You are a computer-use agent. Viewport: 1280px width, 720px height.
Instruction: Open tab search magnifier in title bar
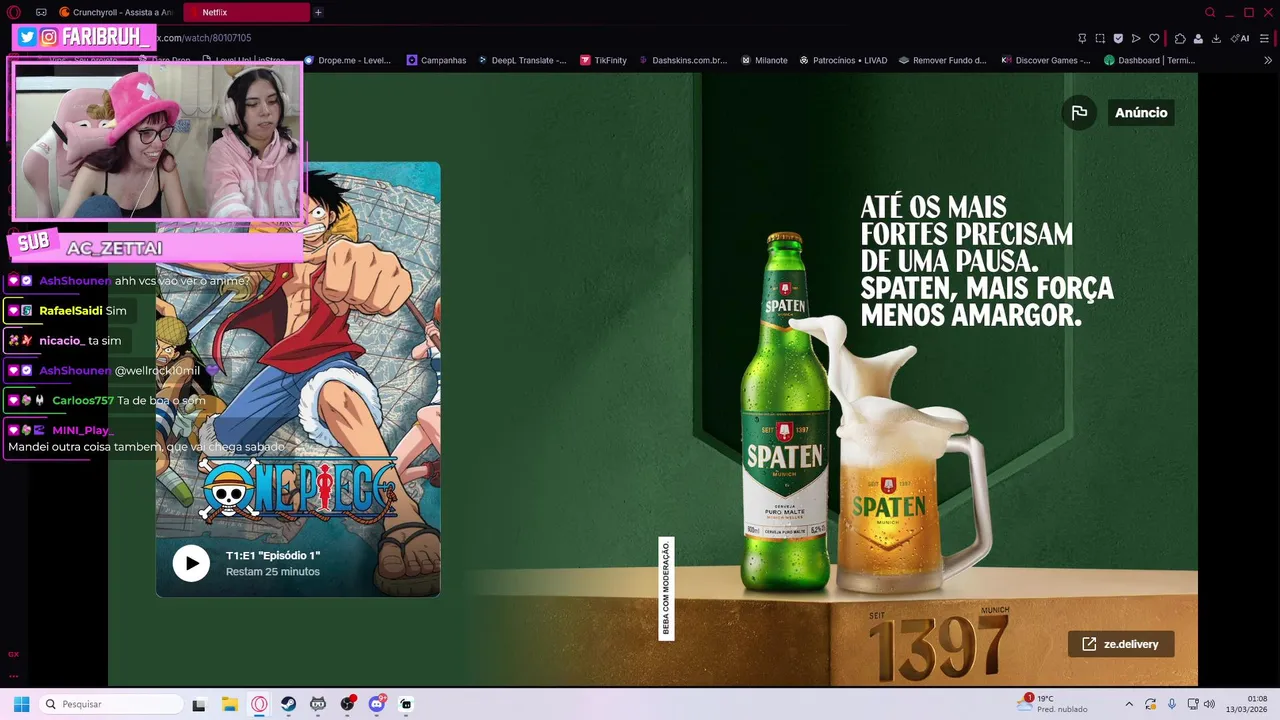pyautogui.click(x=1210, y=12)
